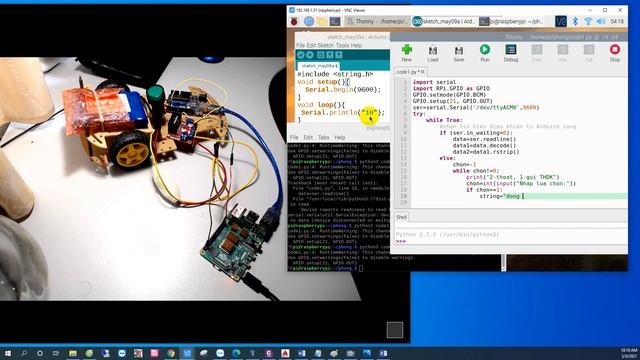The height and width of the screenshot is (360, 640).
Task: Click the VNC server tray icon
Action: [561, 21]
